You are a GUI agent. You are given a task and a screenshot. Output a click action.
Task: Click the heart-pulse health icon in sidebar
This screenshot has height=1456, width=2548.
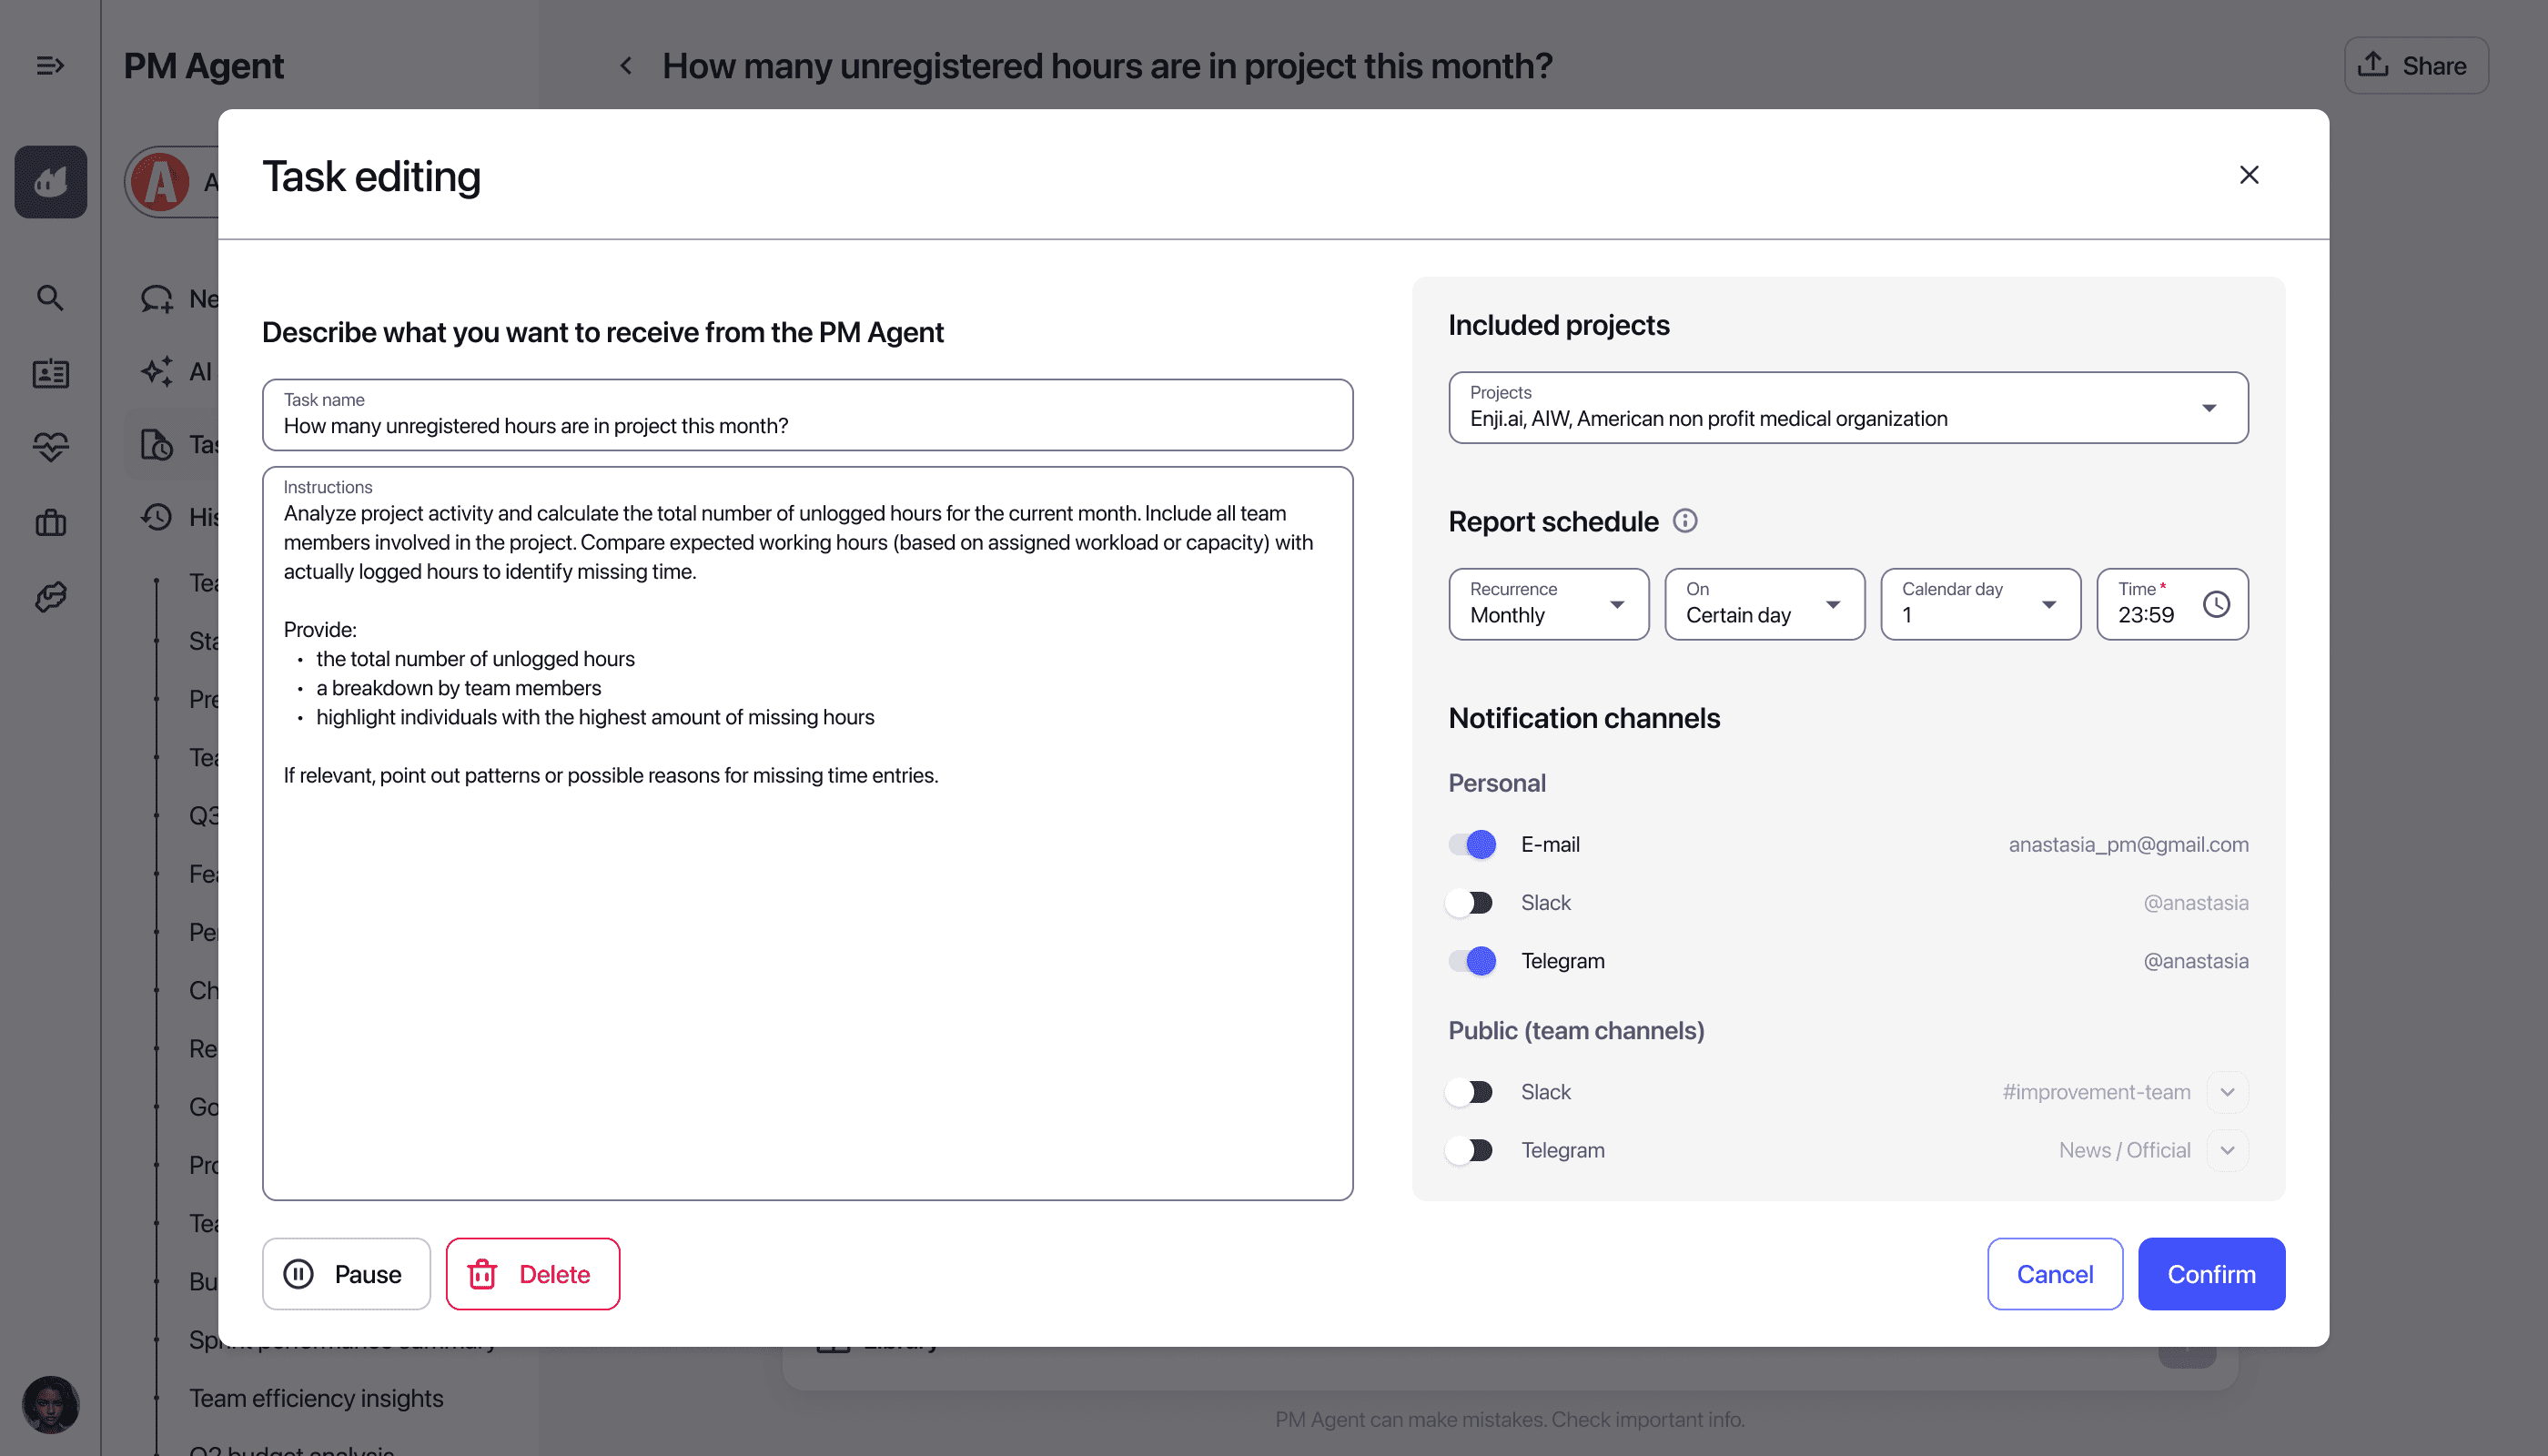pos(50,447)
